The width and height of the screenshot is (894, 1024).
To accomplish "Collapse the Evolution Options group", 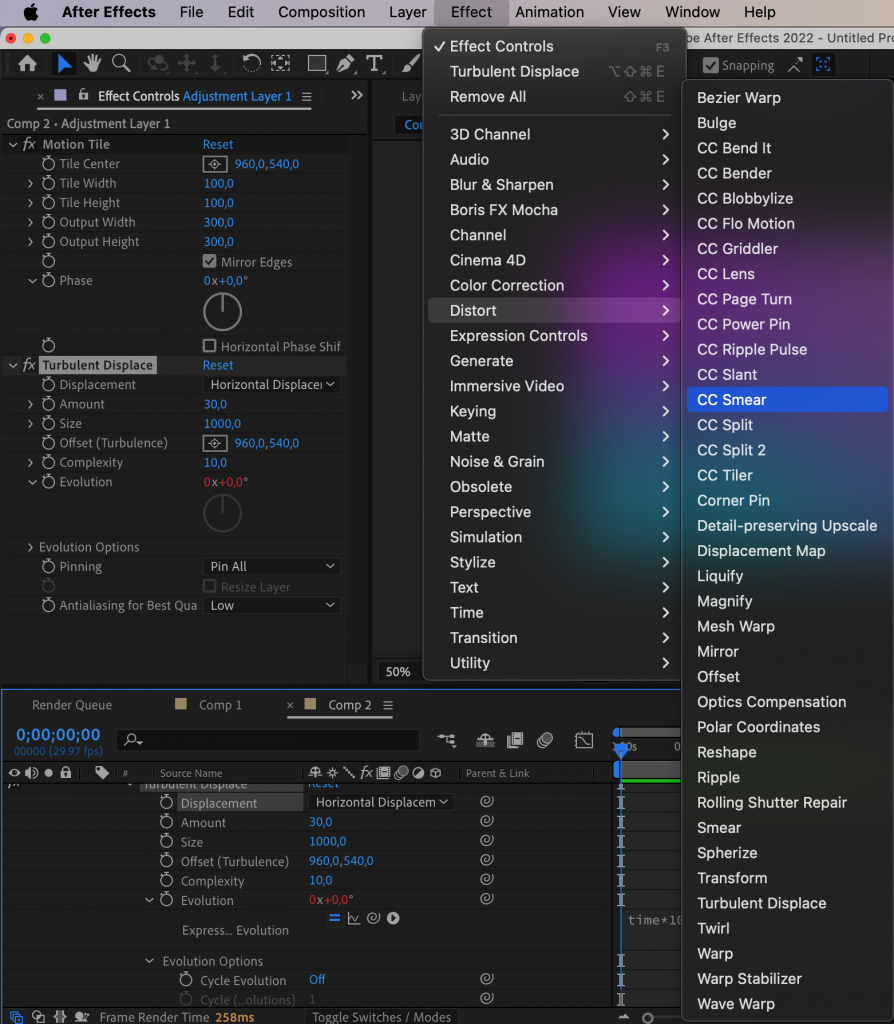I will click(149, 959).
